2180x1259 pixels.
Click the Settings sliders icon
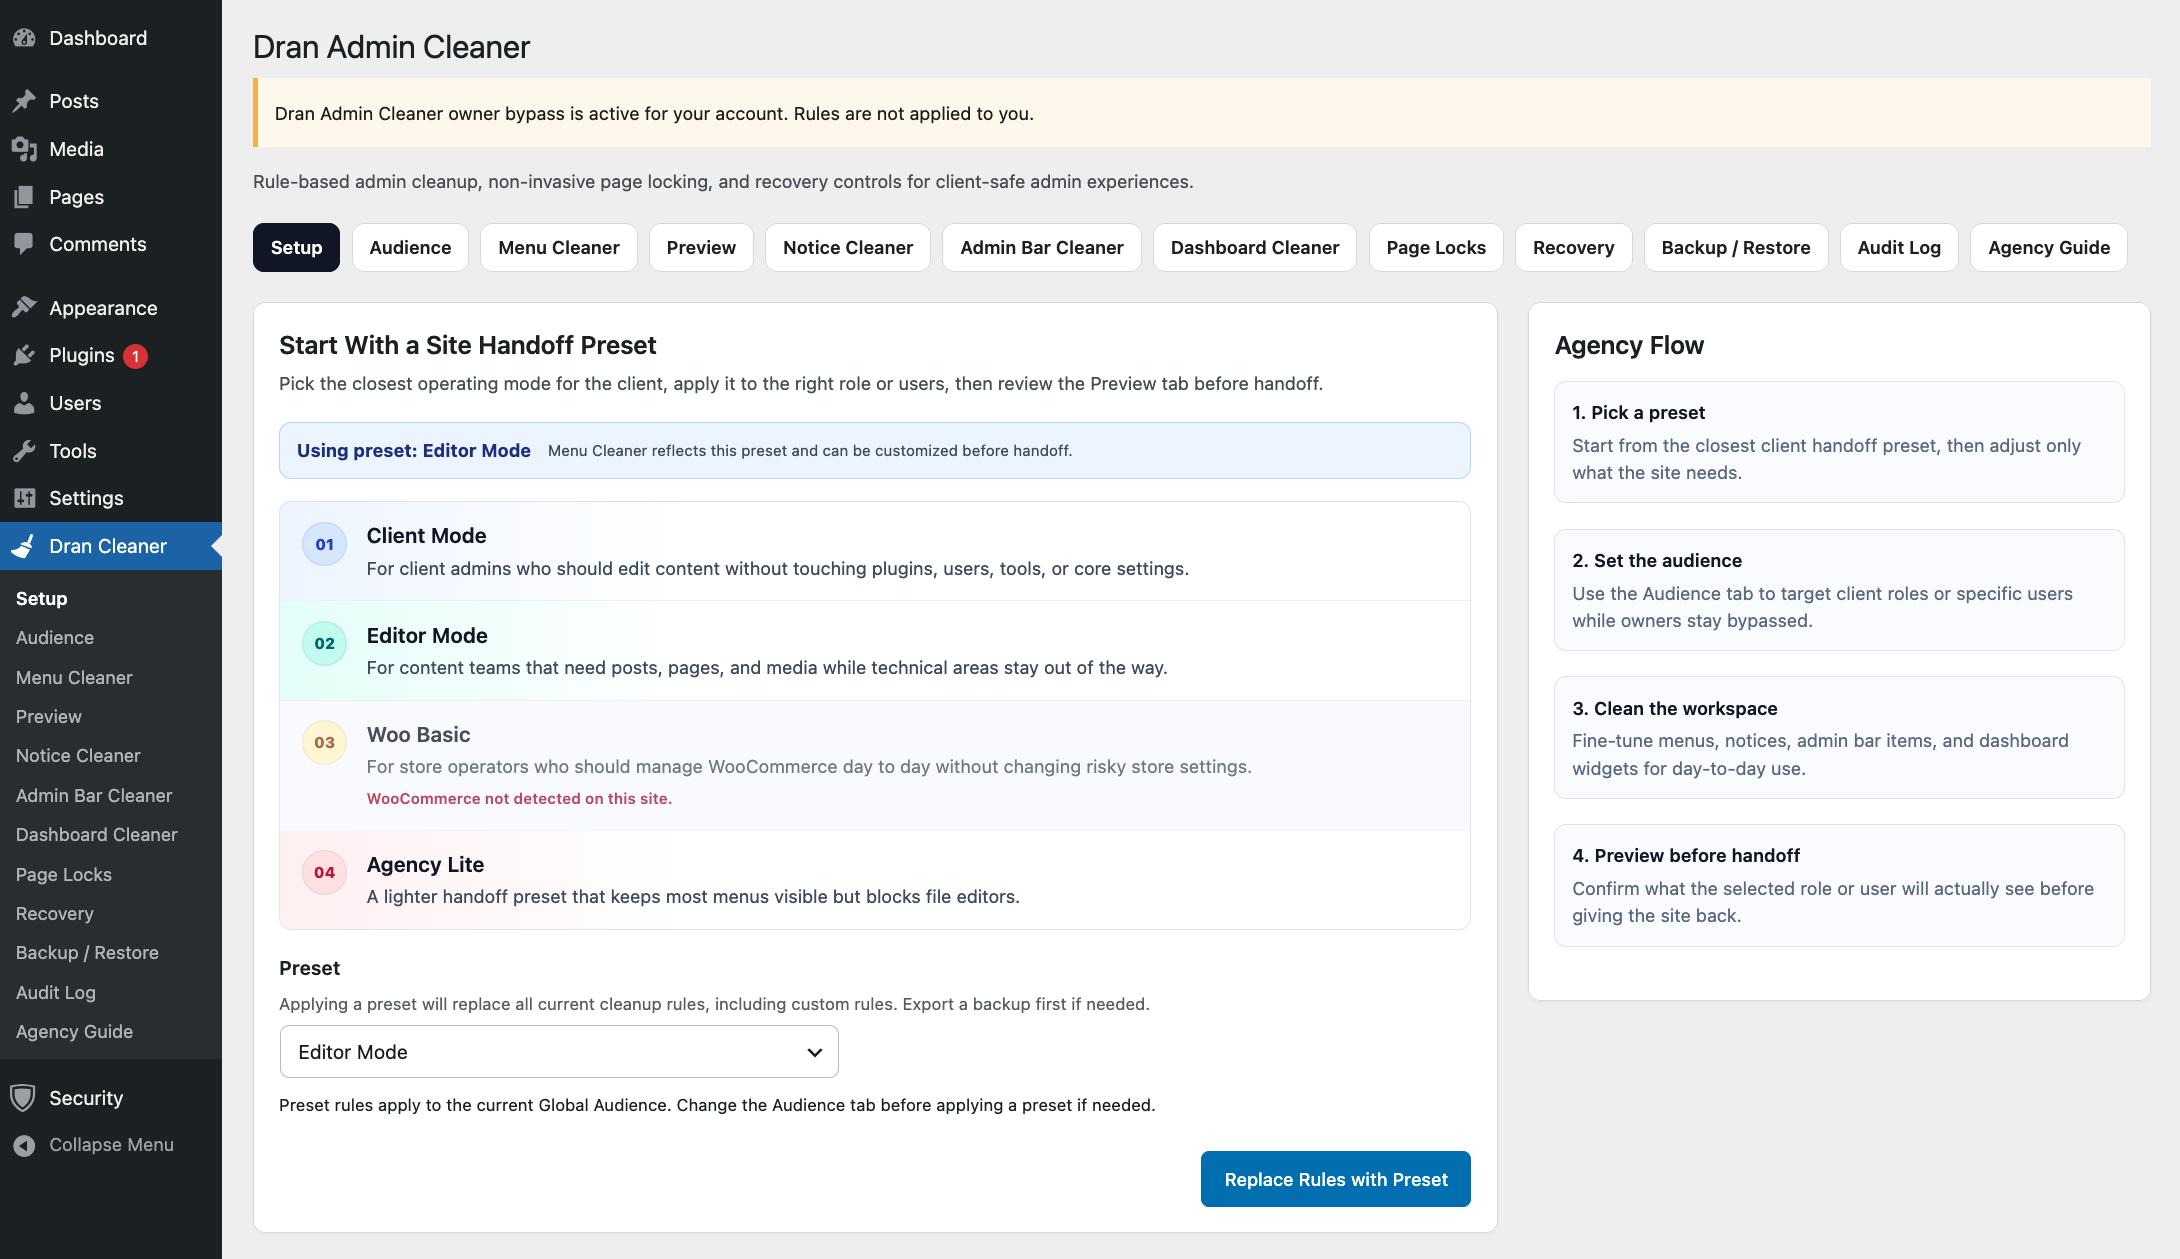24,498
